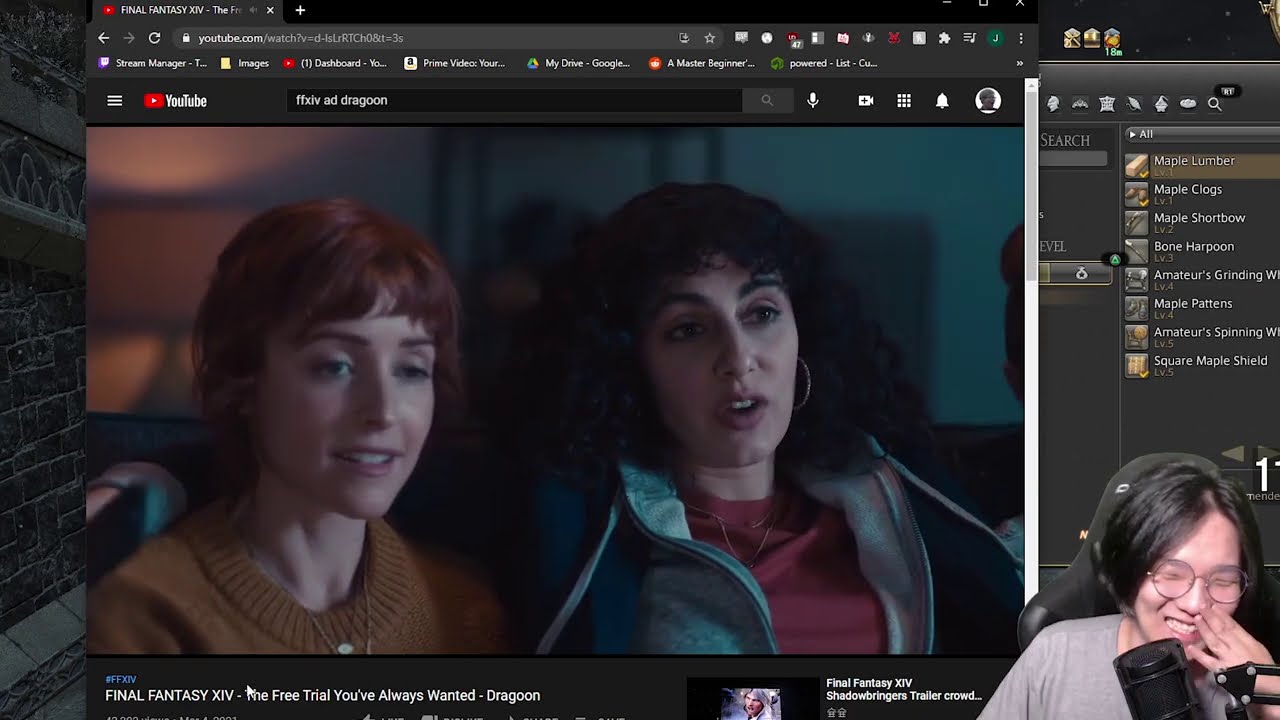Select the Amateur's Spinning Wheel recipe
This screenshot has width=1280, height=720.
[x=1202, y=336]
